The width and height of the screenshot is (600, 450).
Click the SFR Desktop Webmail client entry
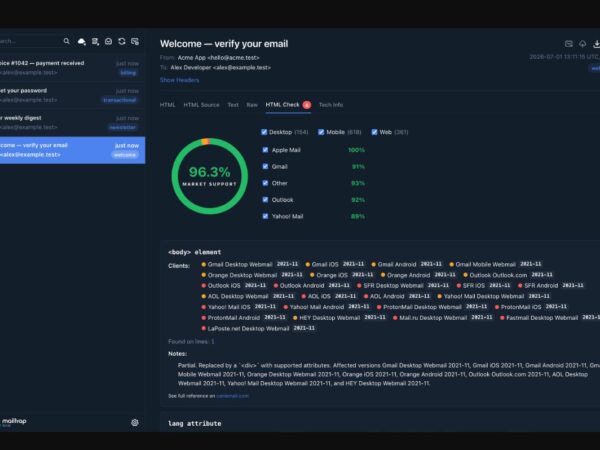(x=404, y=285)
